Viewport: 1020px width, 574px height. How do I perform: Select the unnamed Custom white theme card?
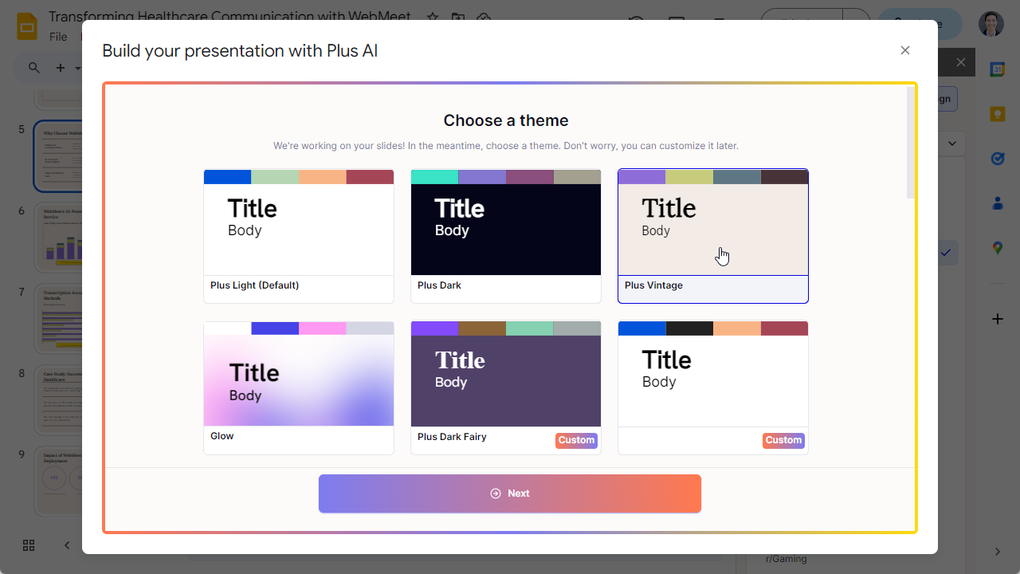click(x=713, y=387)
